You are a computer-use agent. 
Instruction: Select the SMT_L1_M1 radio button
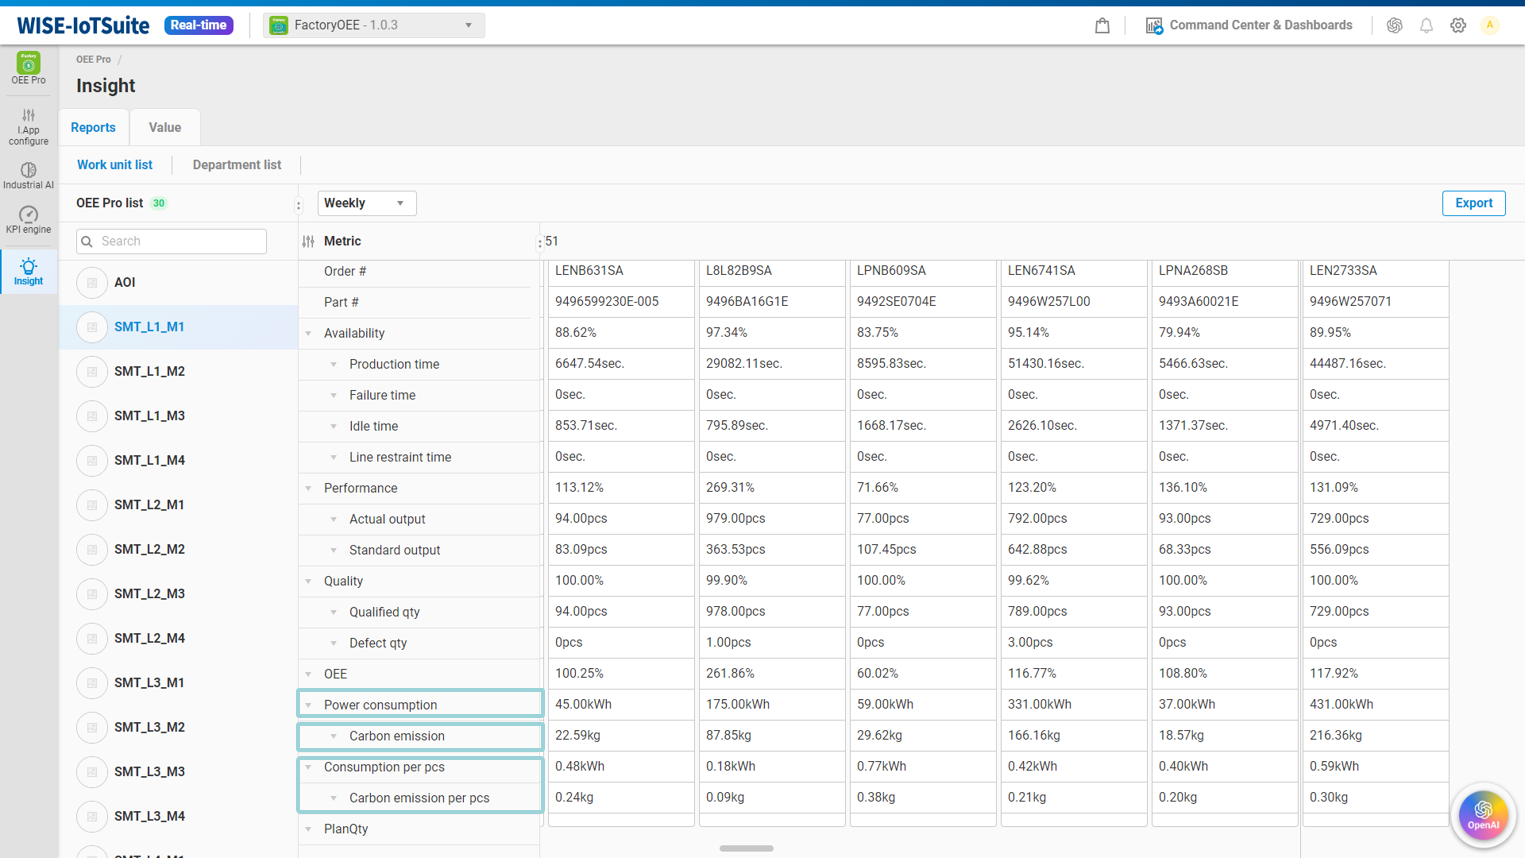pos(92,327)
